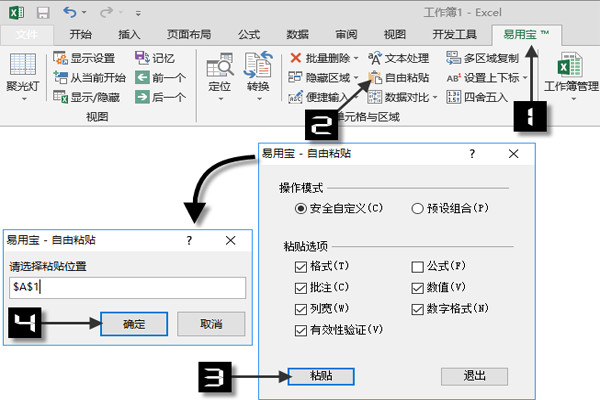
Task: Click the help question mark in options dialog
Action: [472, 154]
